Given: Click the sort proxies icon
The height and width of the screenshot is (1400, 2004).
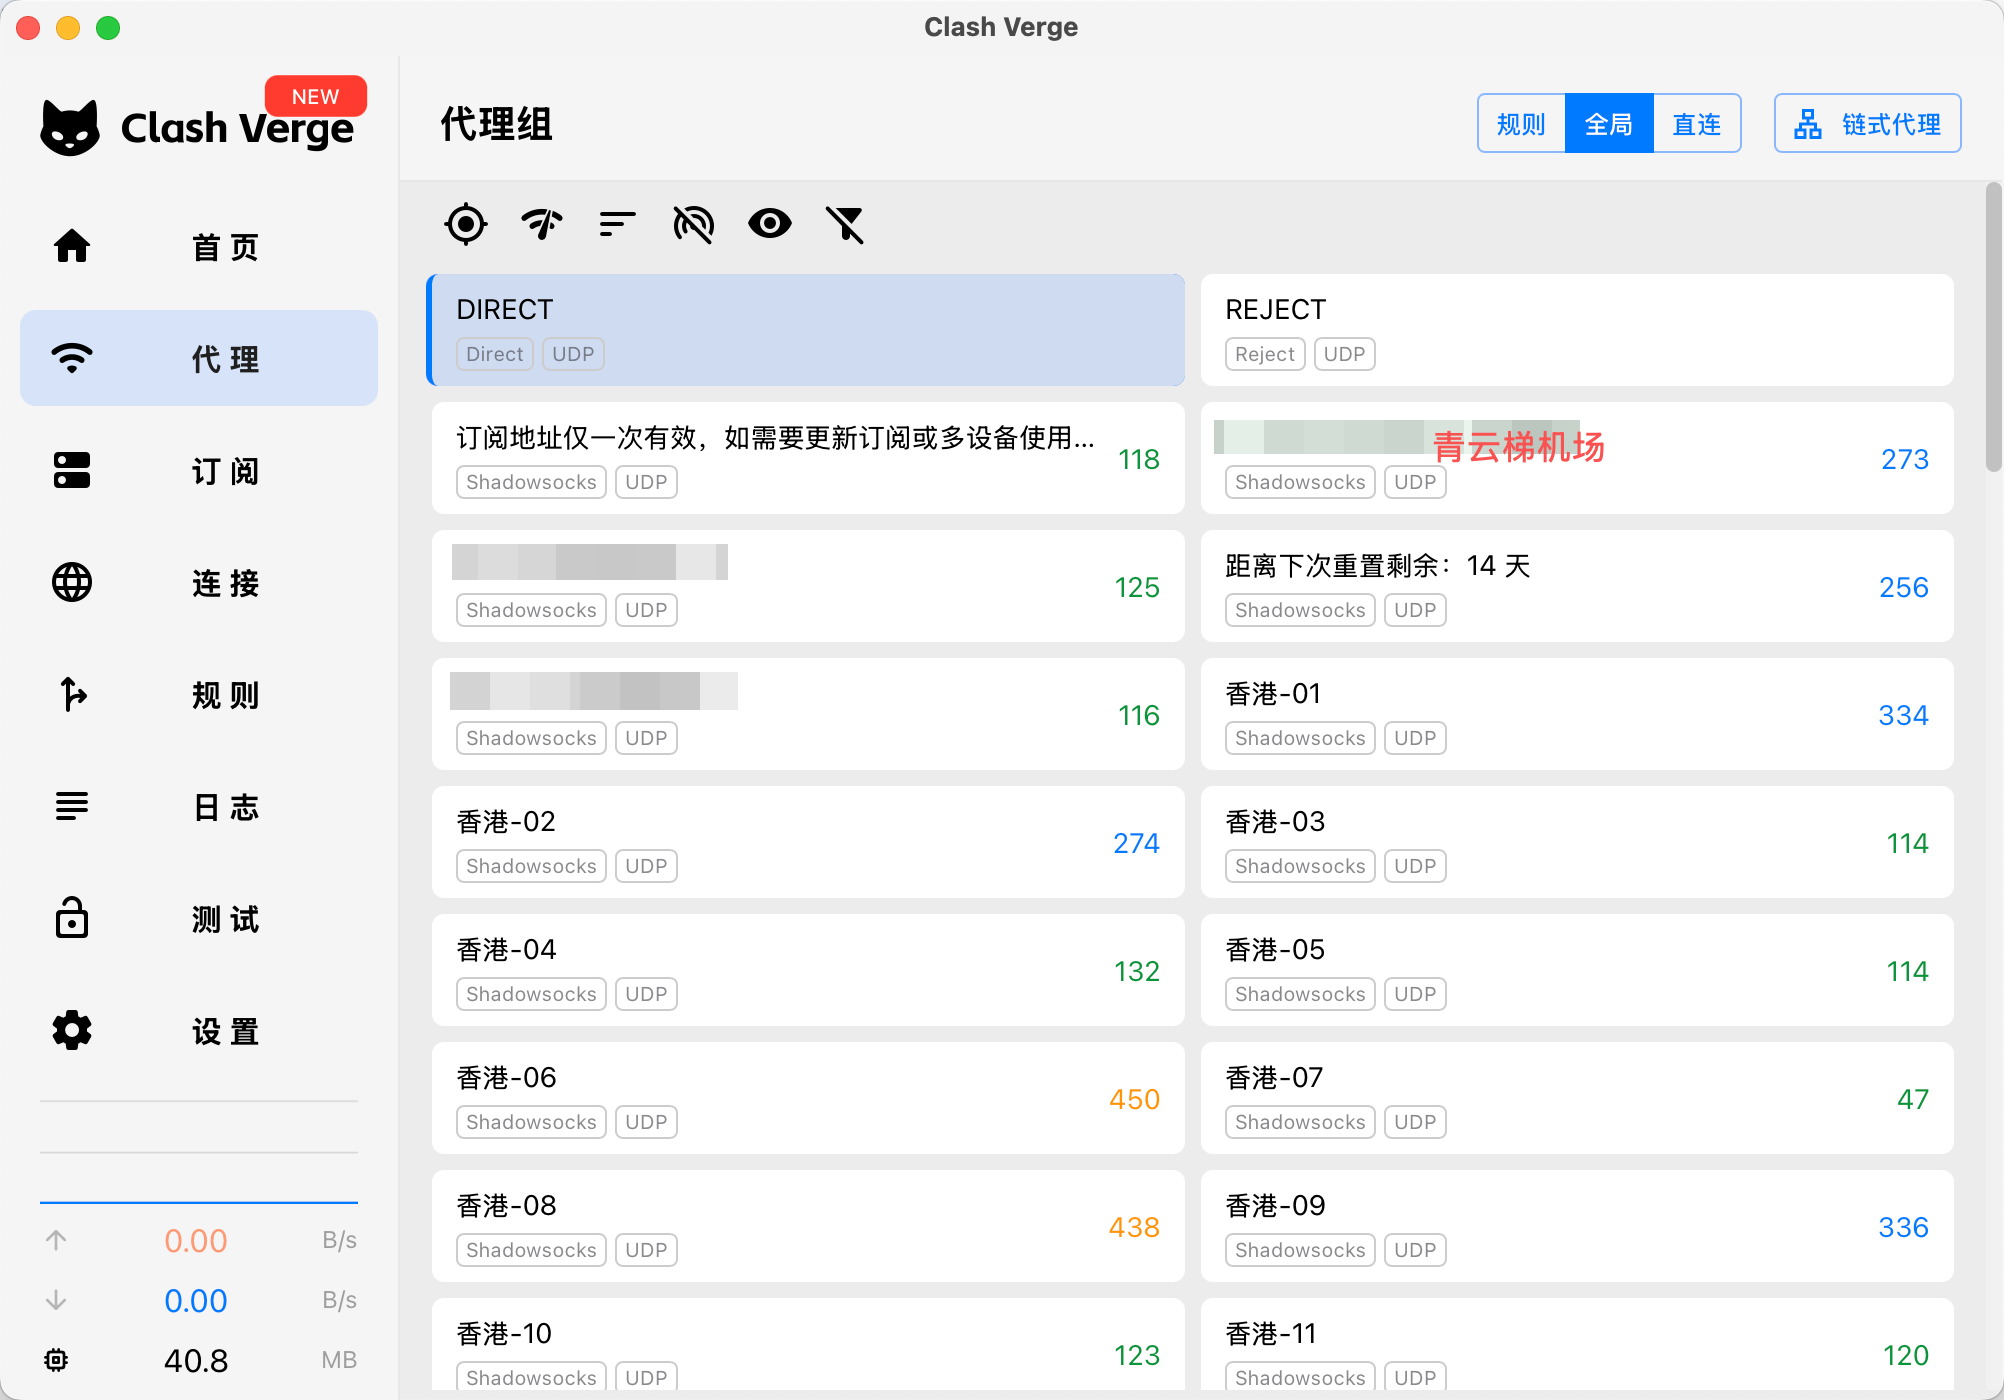Looking at the screenshot, I should (x=617, y=224).
